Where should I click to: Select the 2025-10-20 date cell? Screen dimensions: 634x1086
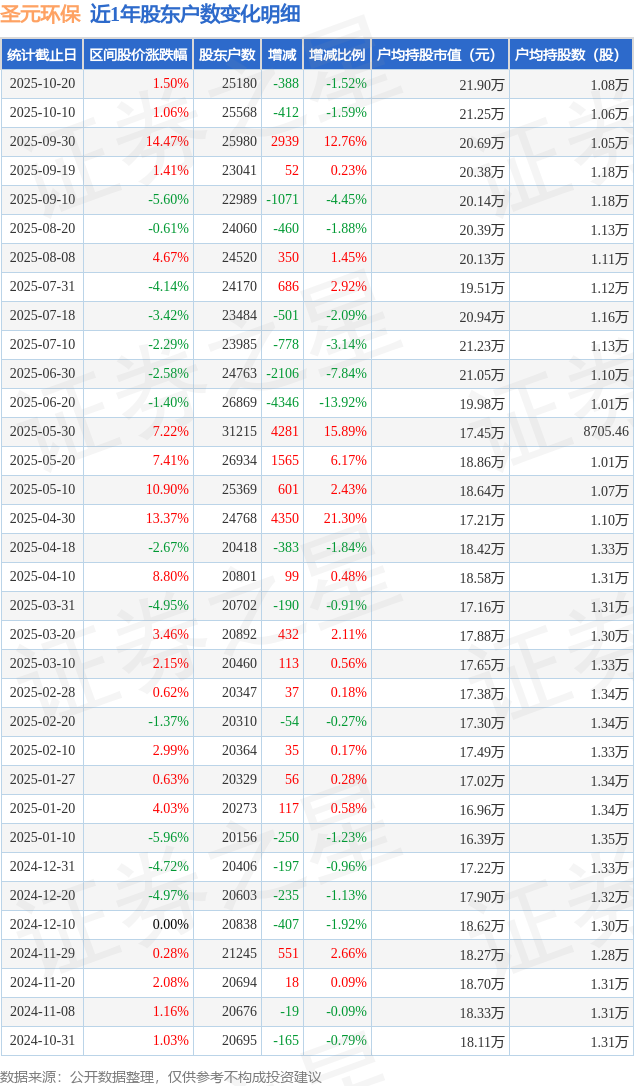[42, 84]
